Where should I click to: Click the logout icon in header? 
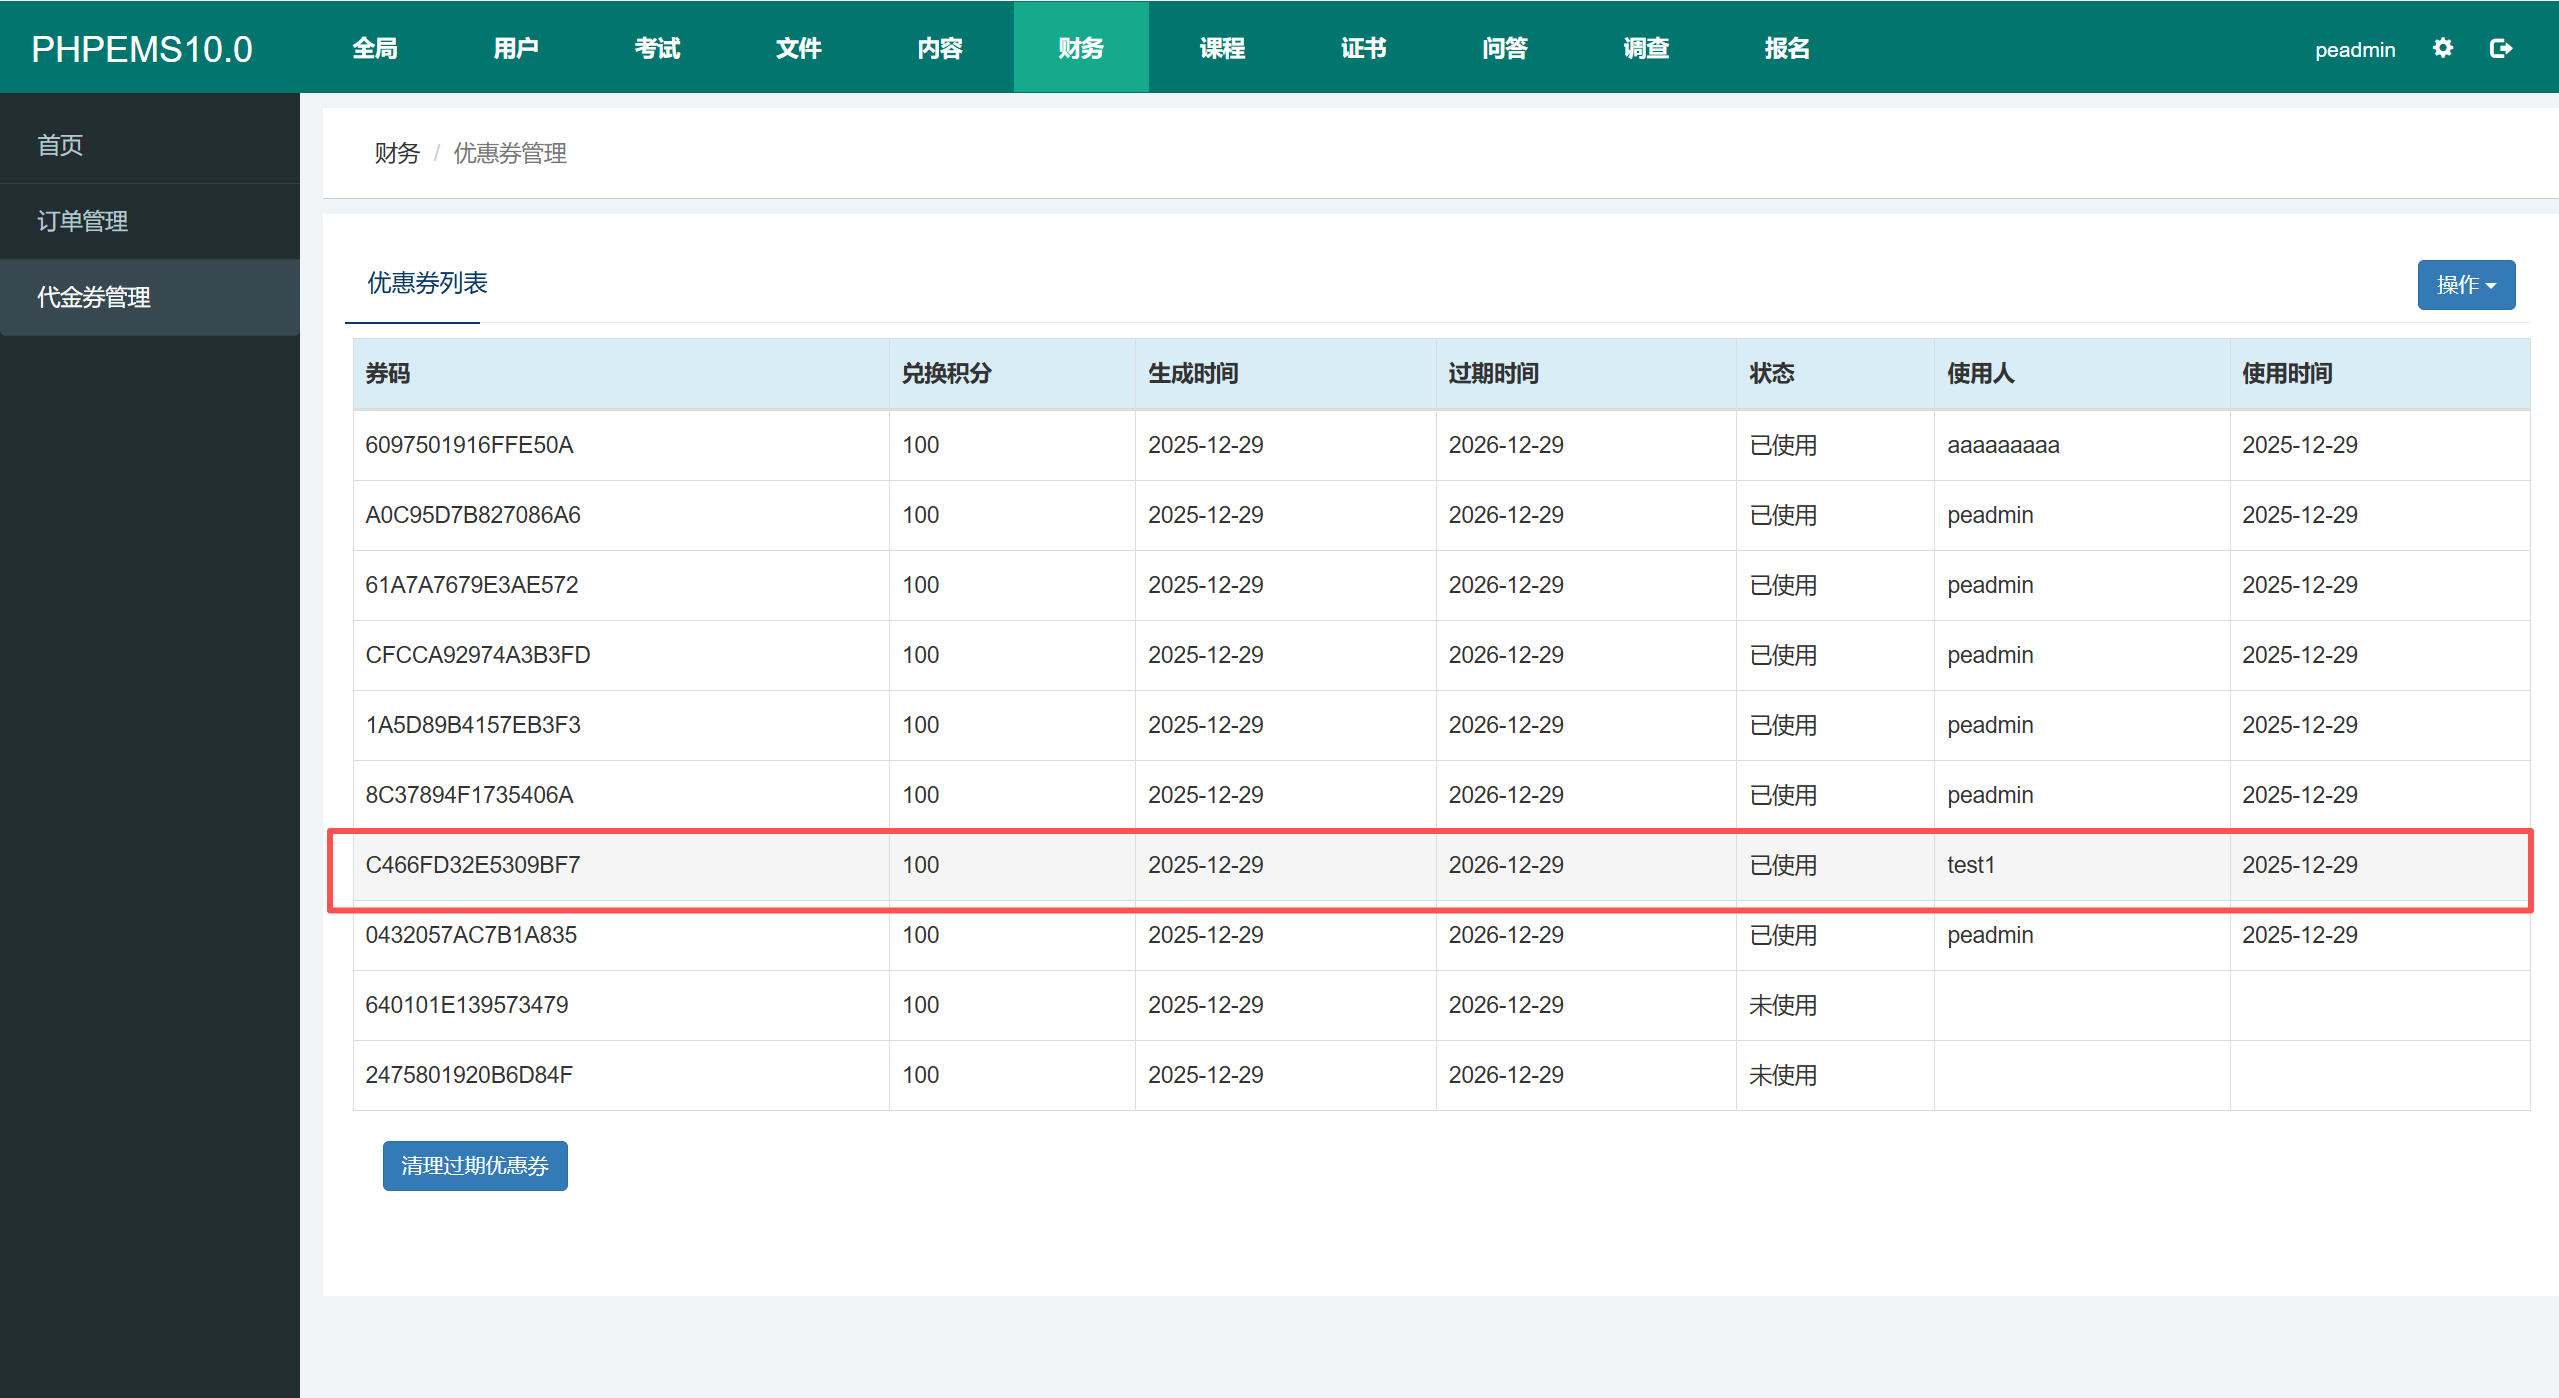point(2500,48)
